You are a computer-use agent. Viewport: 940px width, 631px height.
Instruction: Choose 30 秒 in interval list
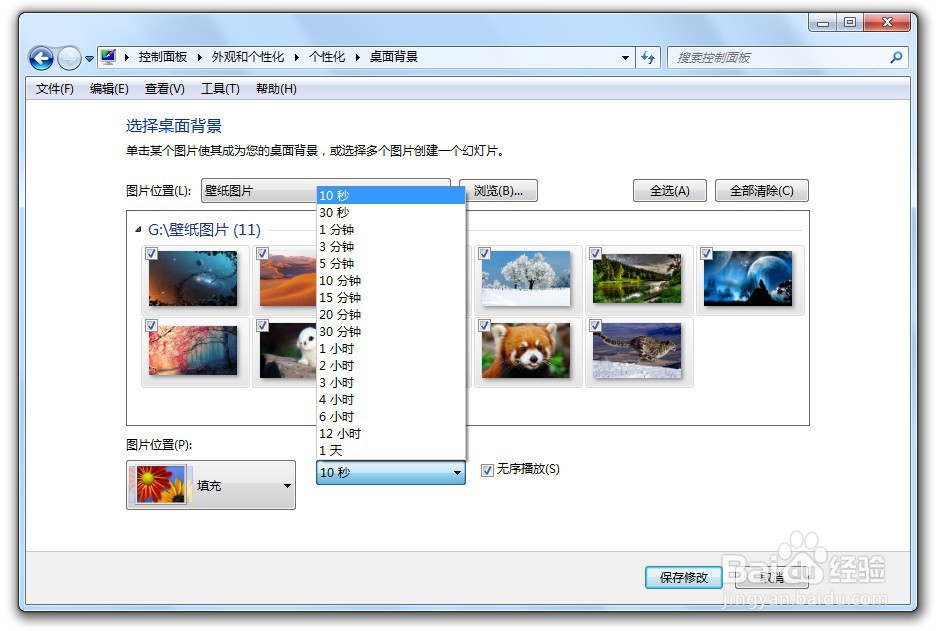coord(391,212)
